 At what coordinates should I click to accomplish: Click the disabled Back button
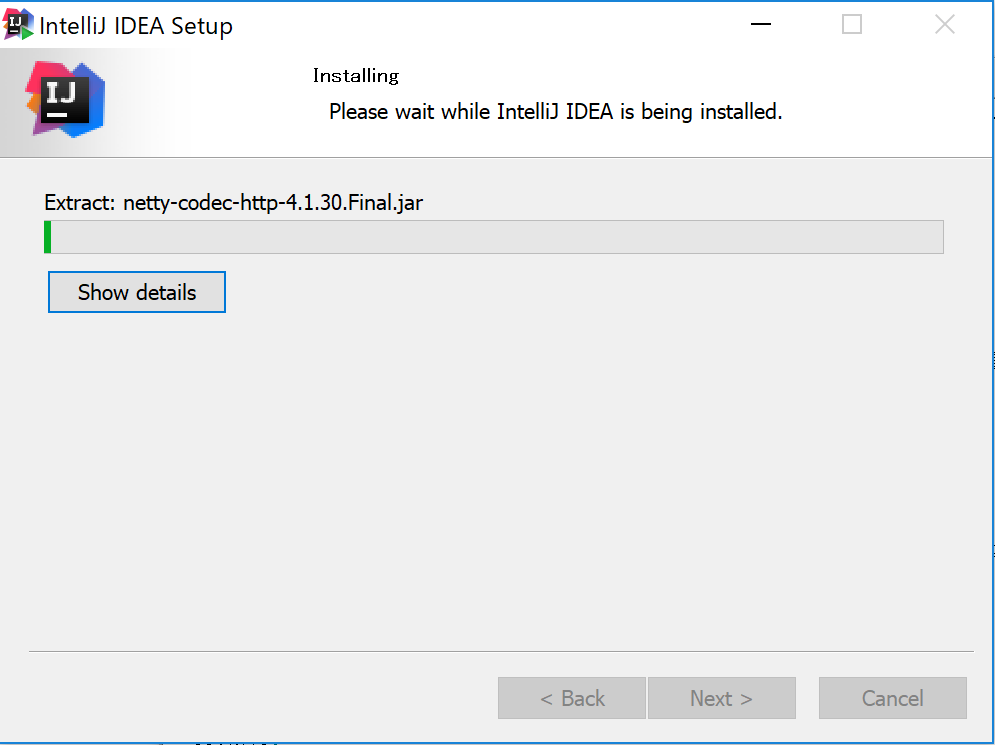(571, 698)
